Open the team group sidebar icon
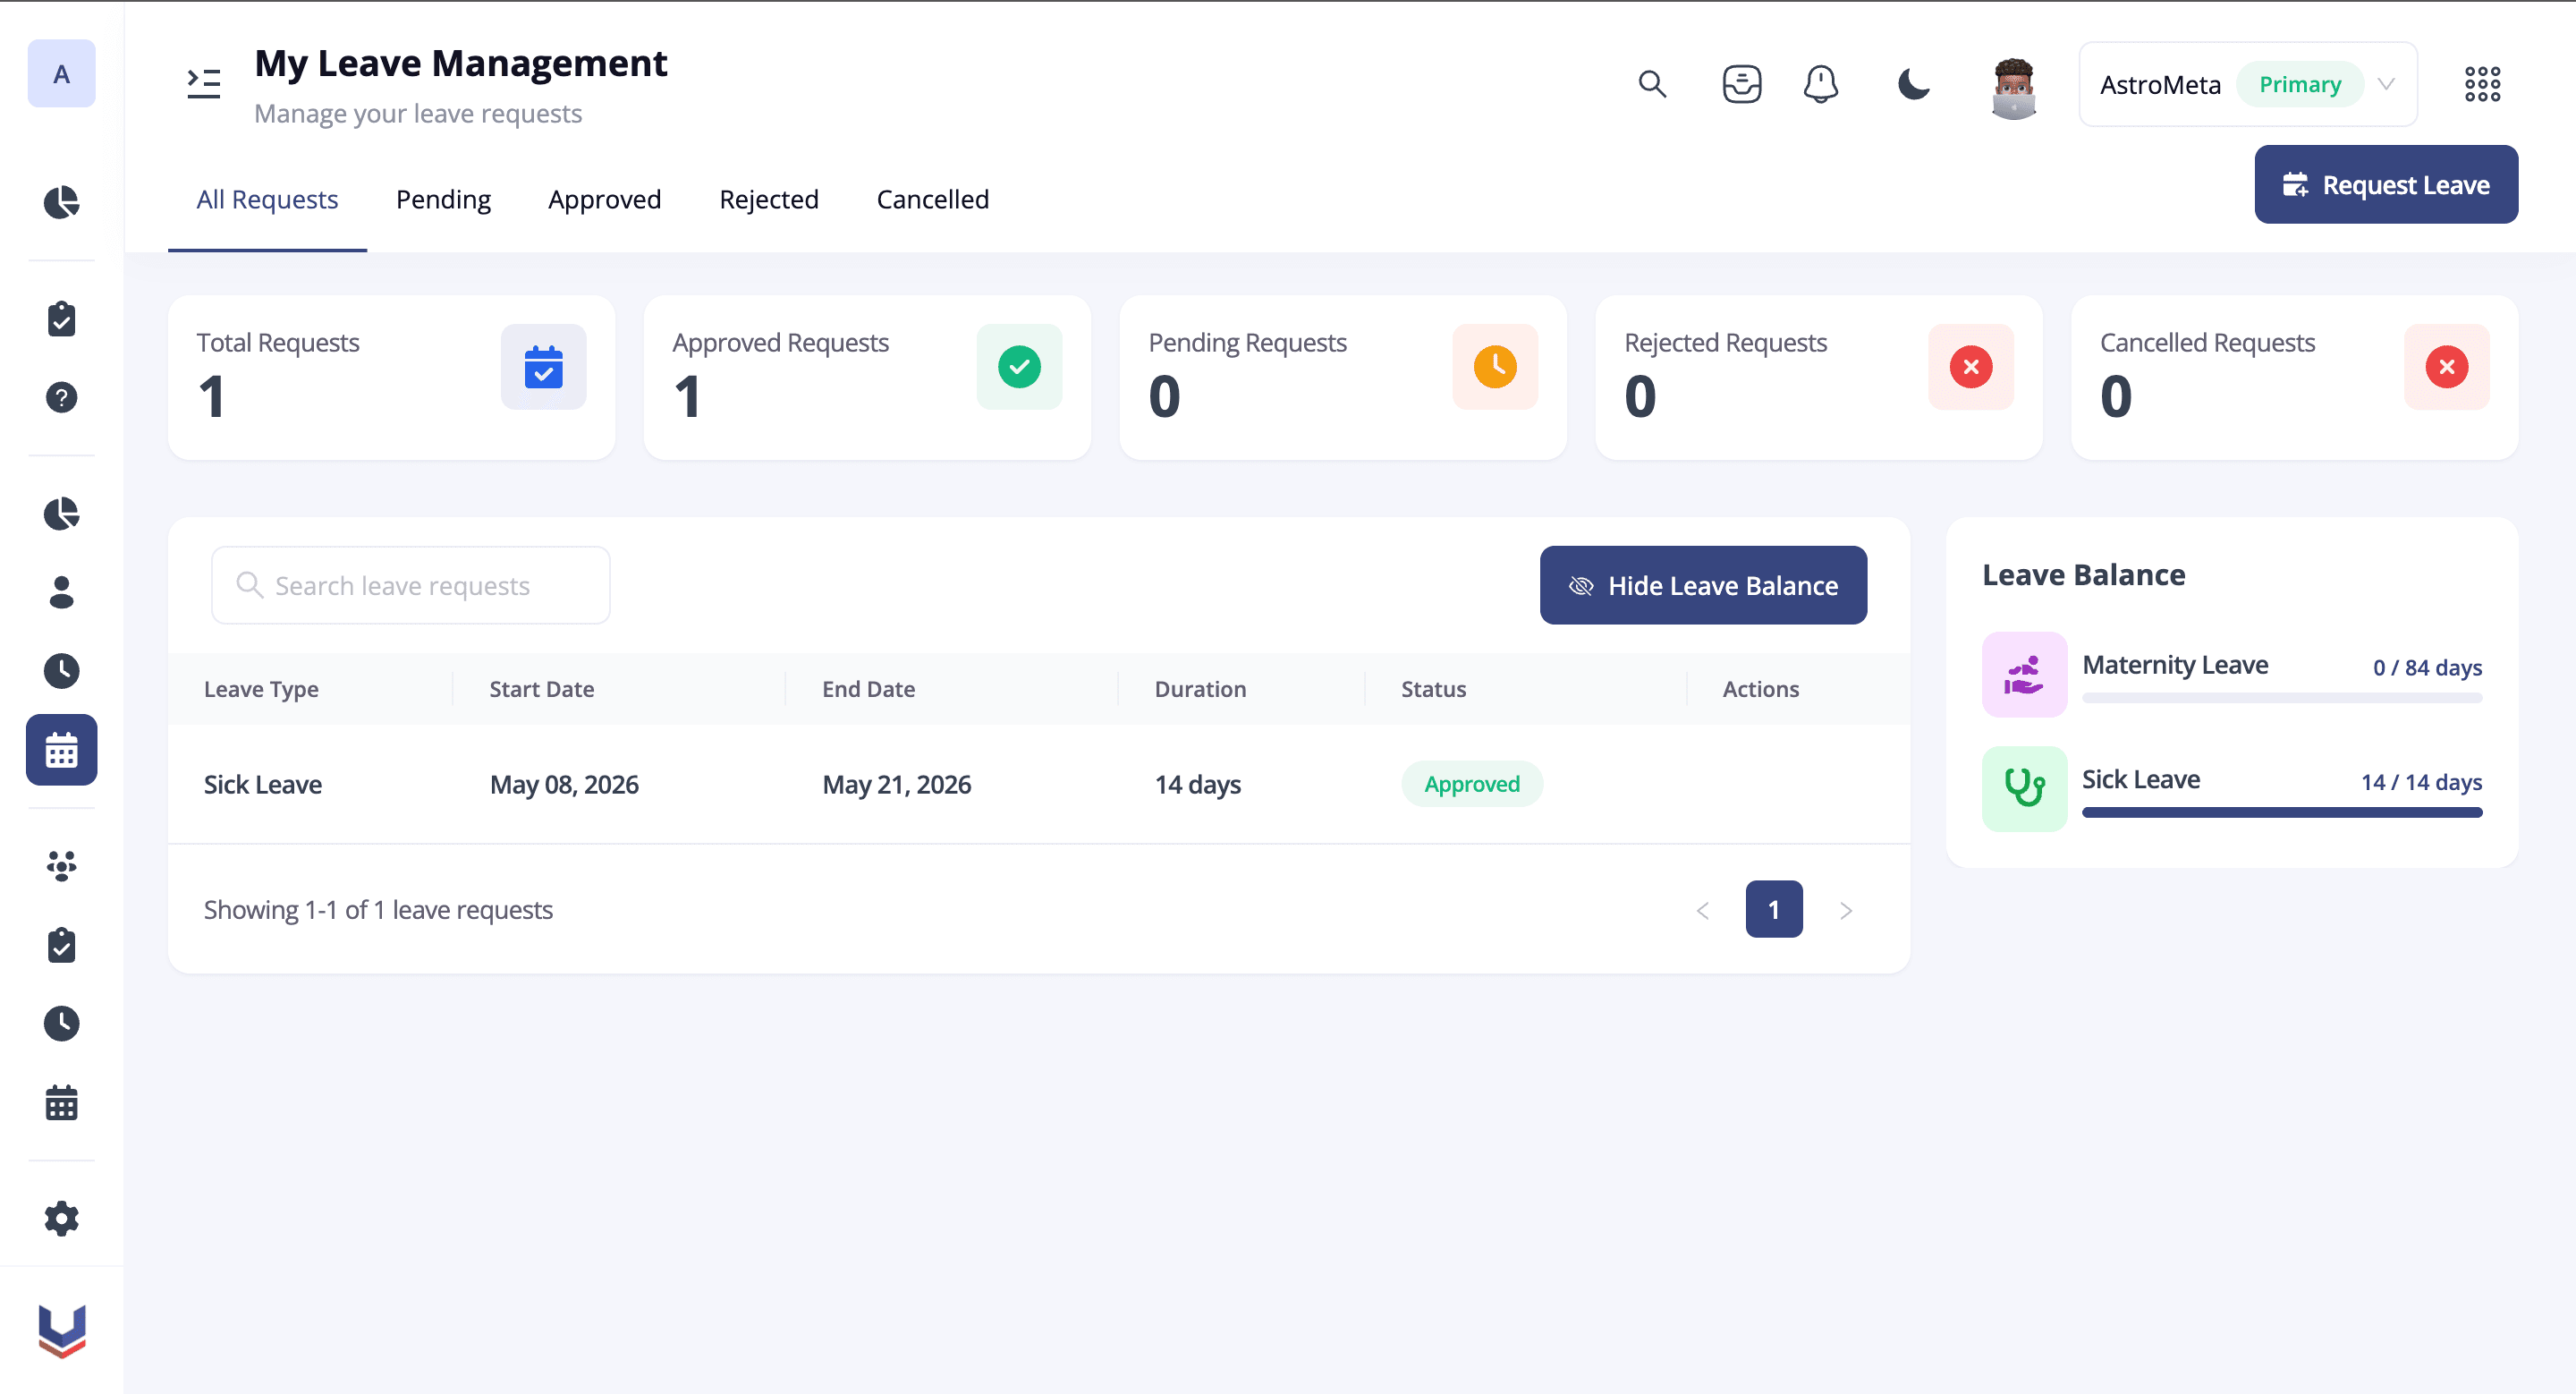Image resolution: width=2576 pixels, height=1394 pixels. pos(61,866)
